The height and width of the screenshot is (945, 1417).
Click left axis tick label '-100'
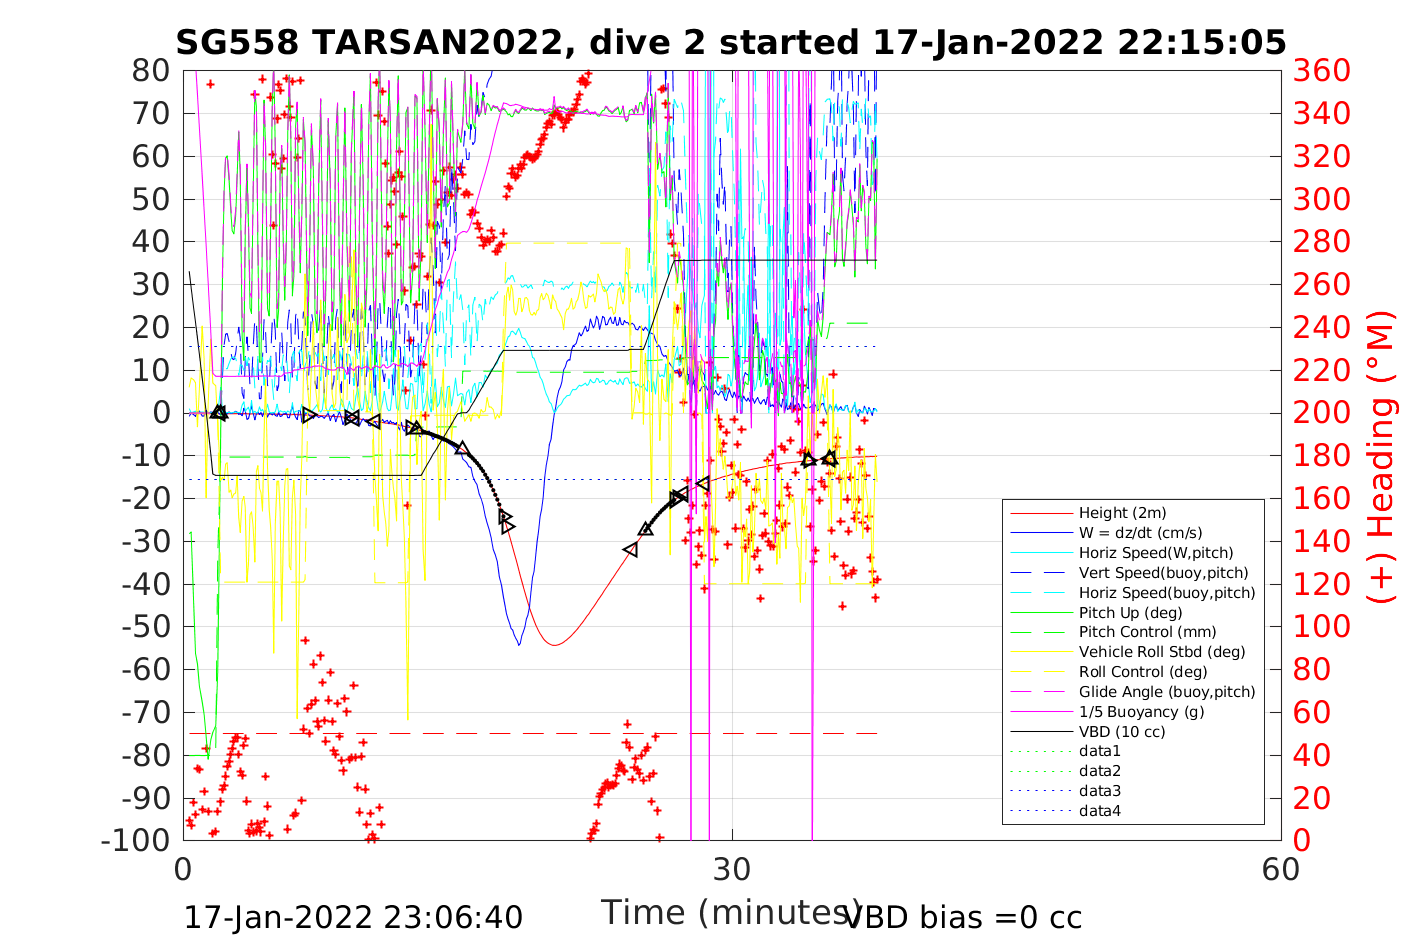[x=138, y=840]
